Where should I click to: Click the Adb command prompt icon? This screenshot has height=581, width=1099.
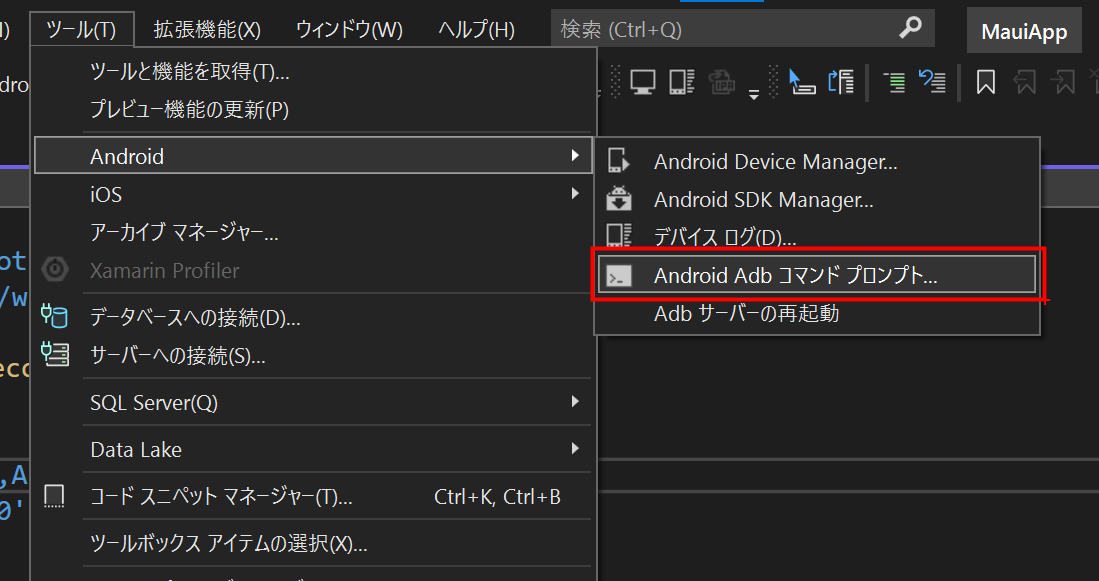(619, 275)
